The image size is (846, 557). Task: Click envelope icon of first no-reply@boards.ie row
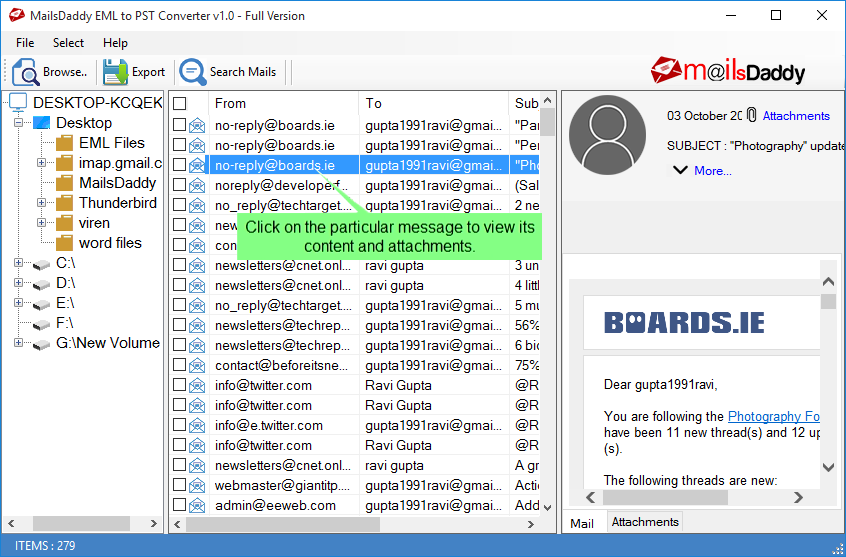click(197, 126)
